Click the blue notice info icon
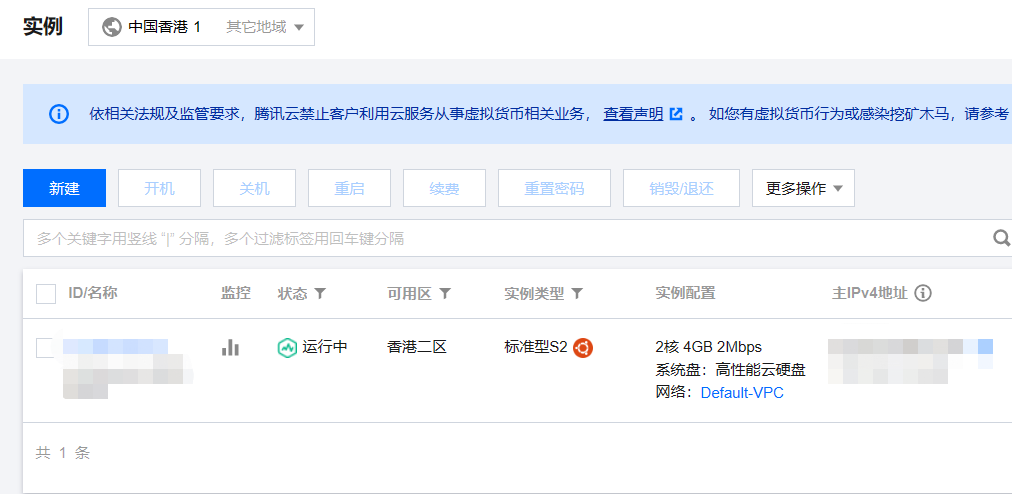Image resolution: width=1012 pixels, height=494 pixels. pos(59,113)
